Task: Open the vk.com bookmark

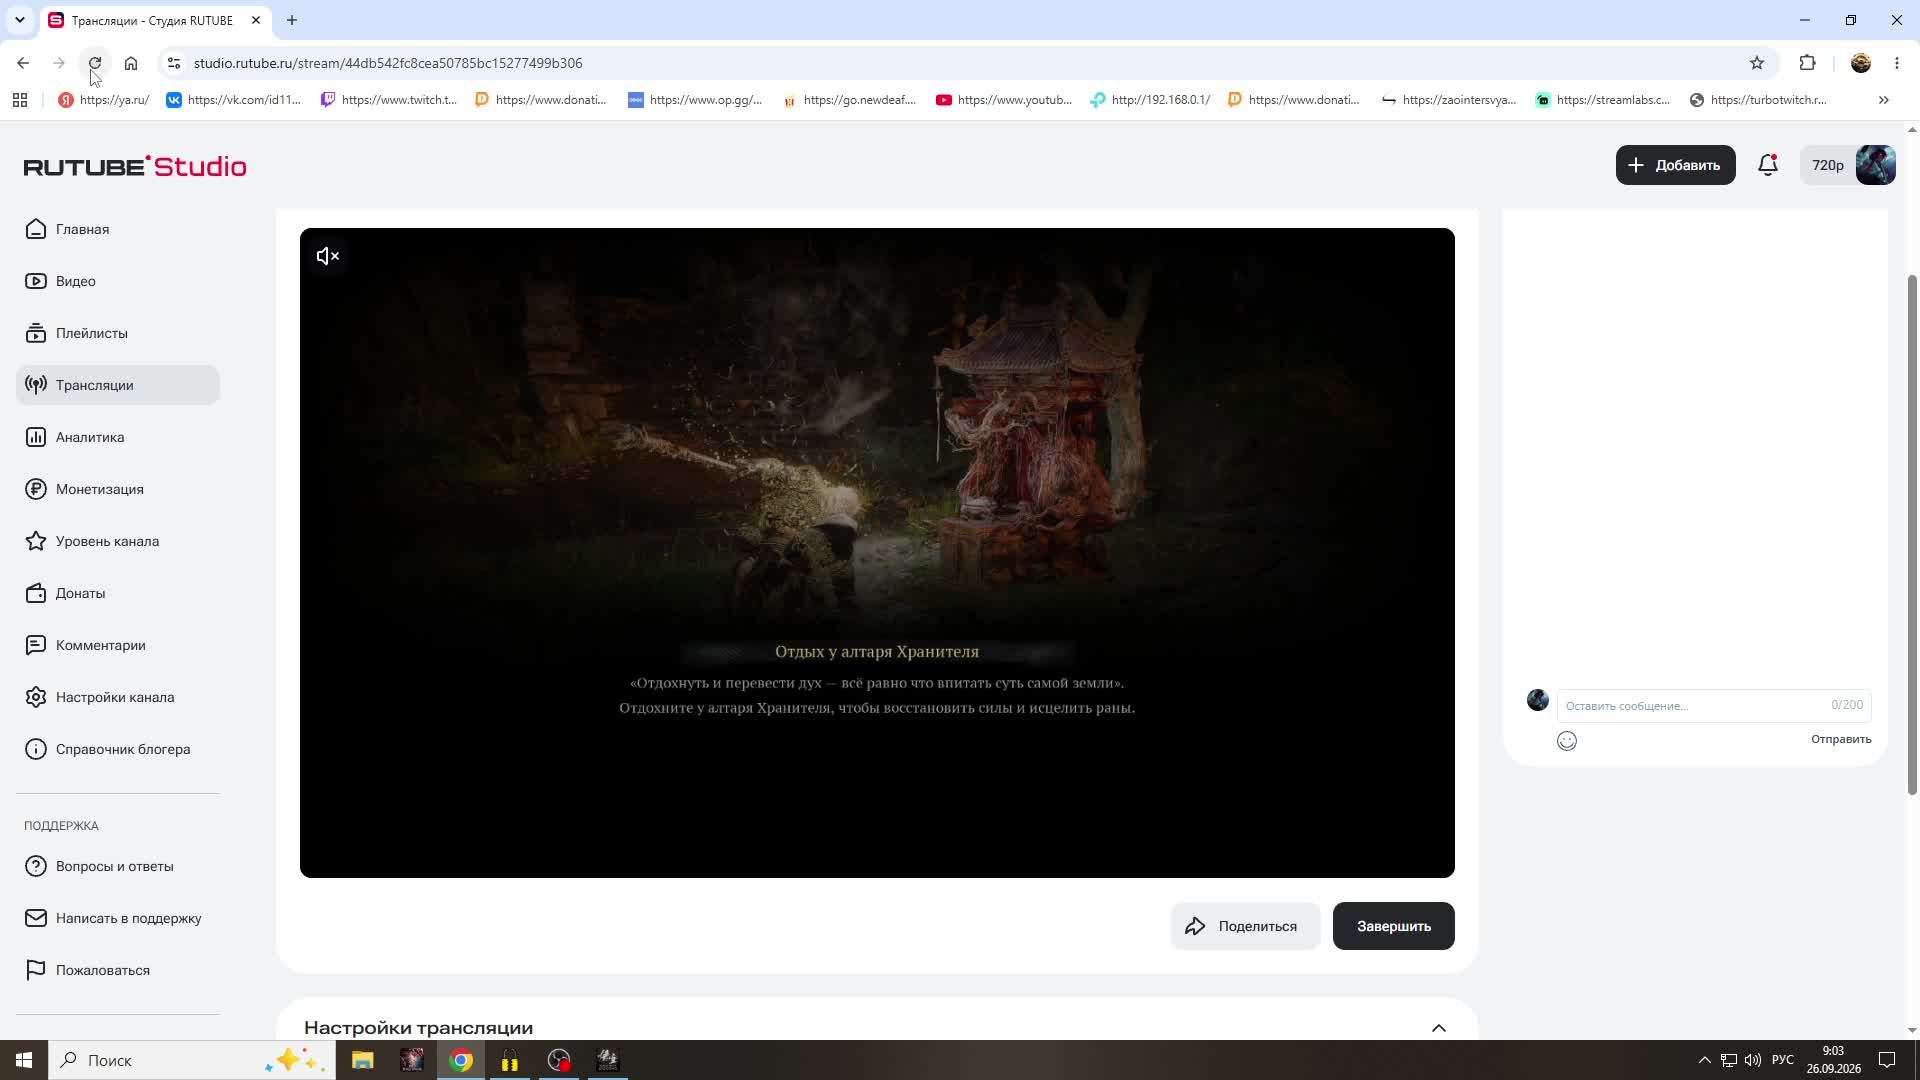Action: click(x=234, y=100)
